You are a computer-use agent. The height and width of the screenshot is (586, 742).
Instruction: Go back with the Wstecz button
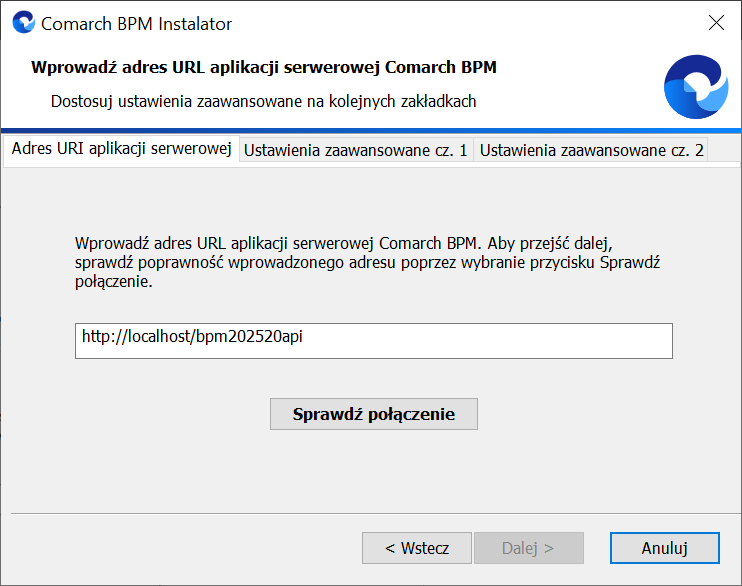[x=416, y=548]
